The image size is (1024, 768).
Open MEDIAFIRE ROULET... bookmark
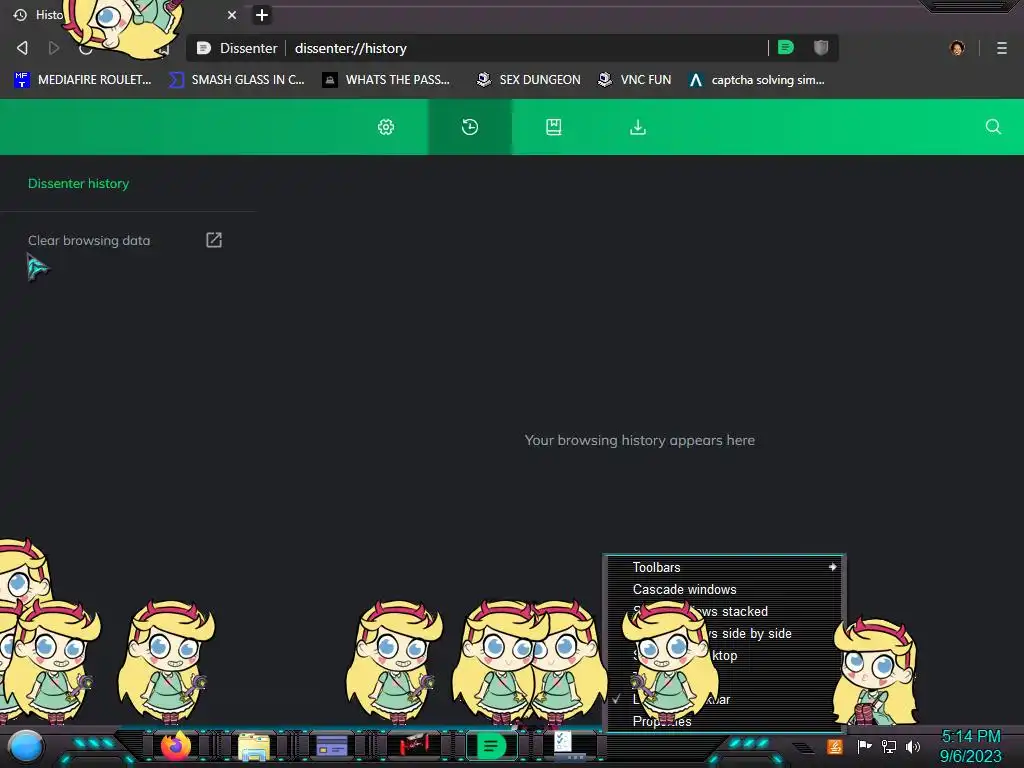click(x=83, y=80)
